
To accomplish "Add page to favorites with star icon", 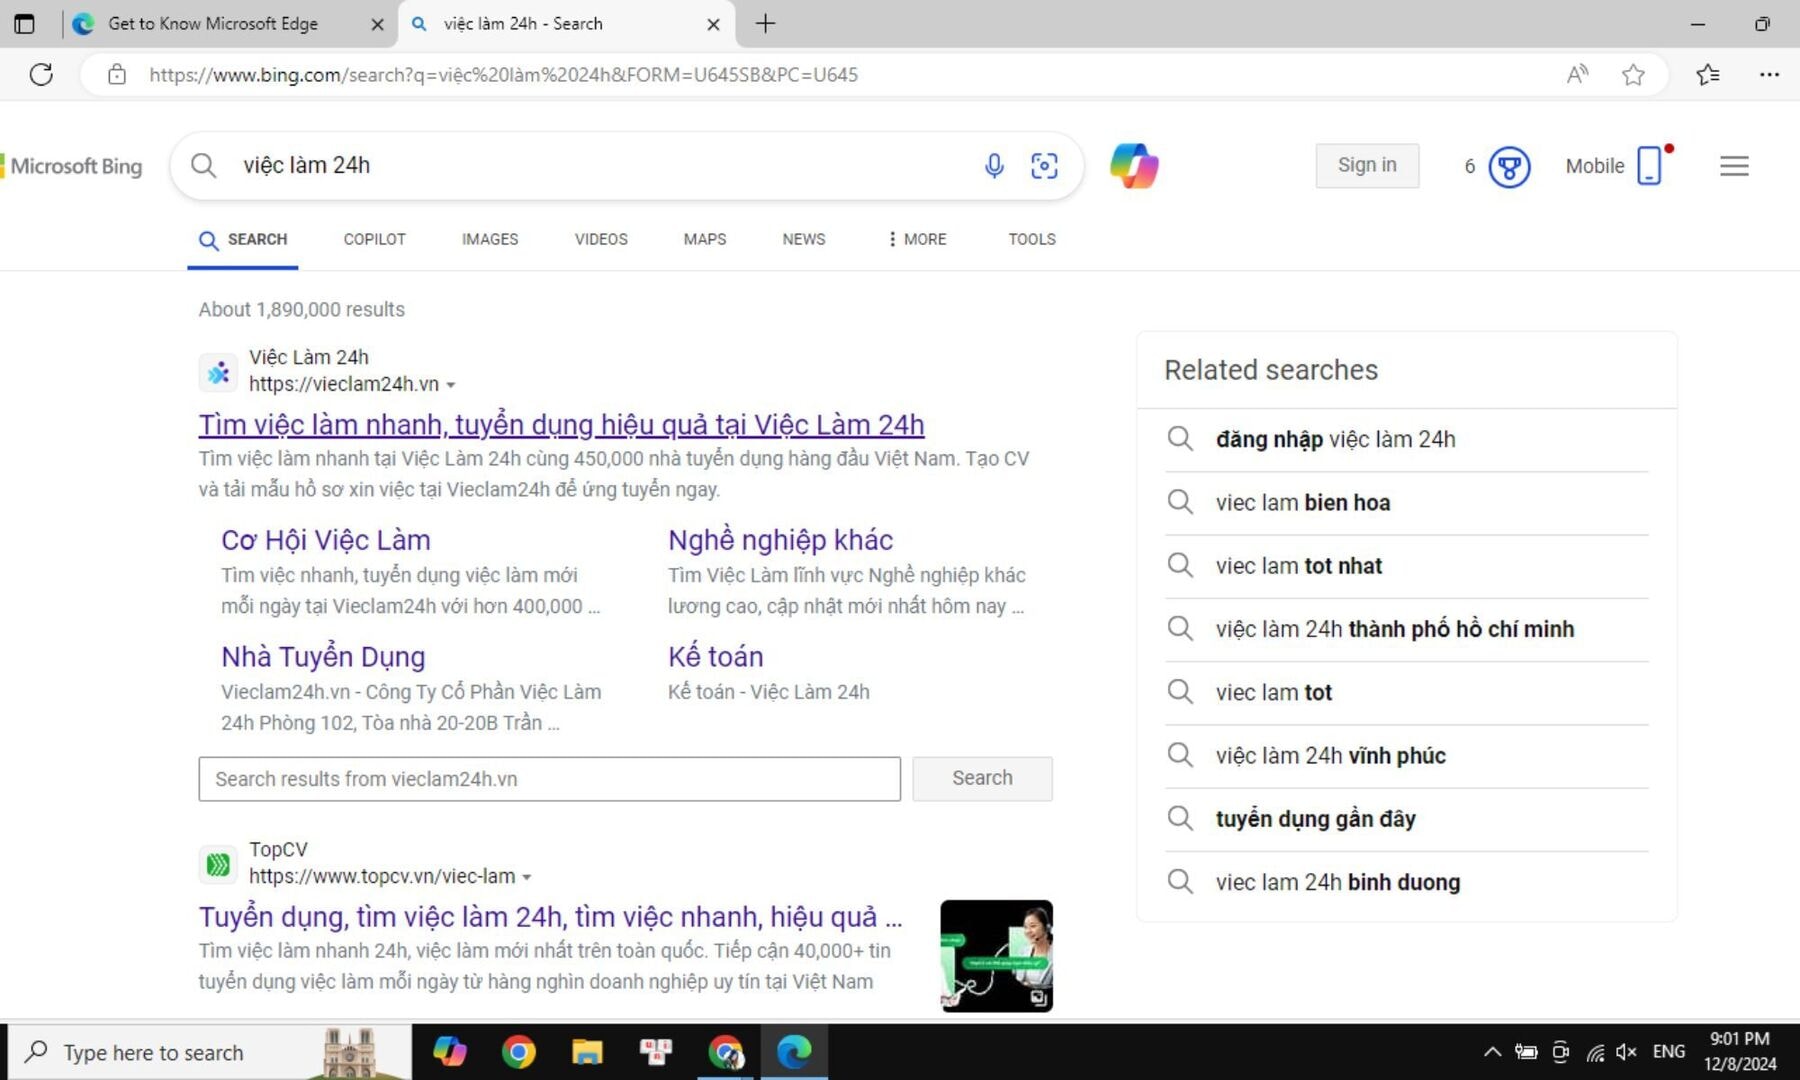I will [1633, 74].
